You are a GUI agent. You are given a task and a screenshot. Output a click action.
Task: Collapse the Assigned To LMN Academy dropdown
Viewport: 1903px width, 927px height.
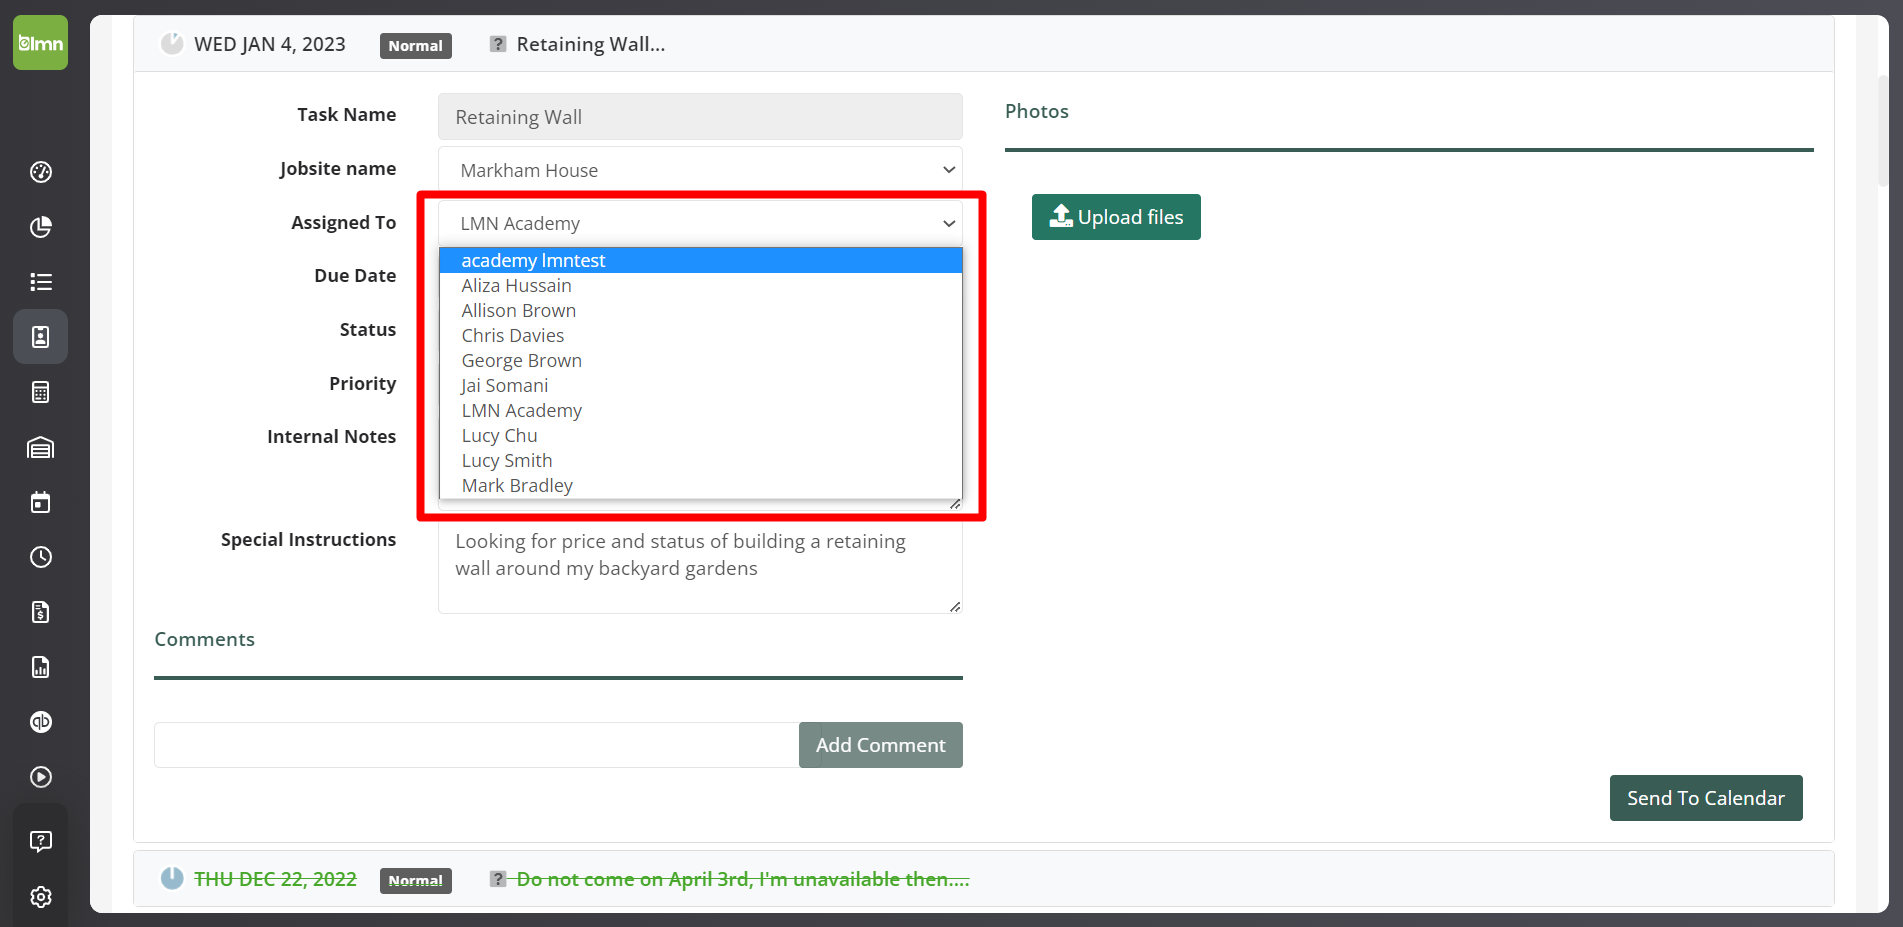(700, 223)
